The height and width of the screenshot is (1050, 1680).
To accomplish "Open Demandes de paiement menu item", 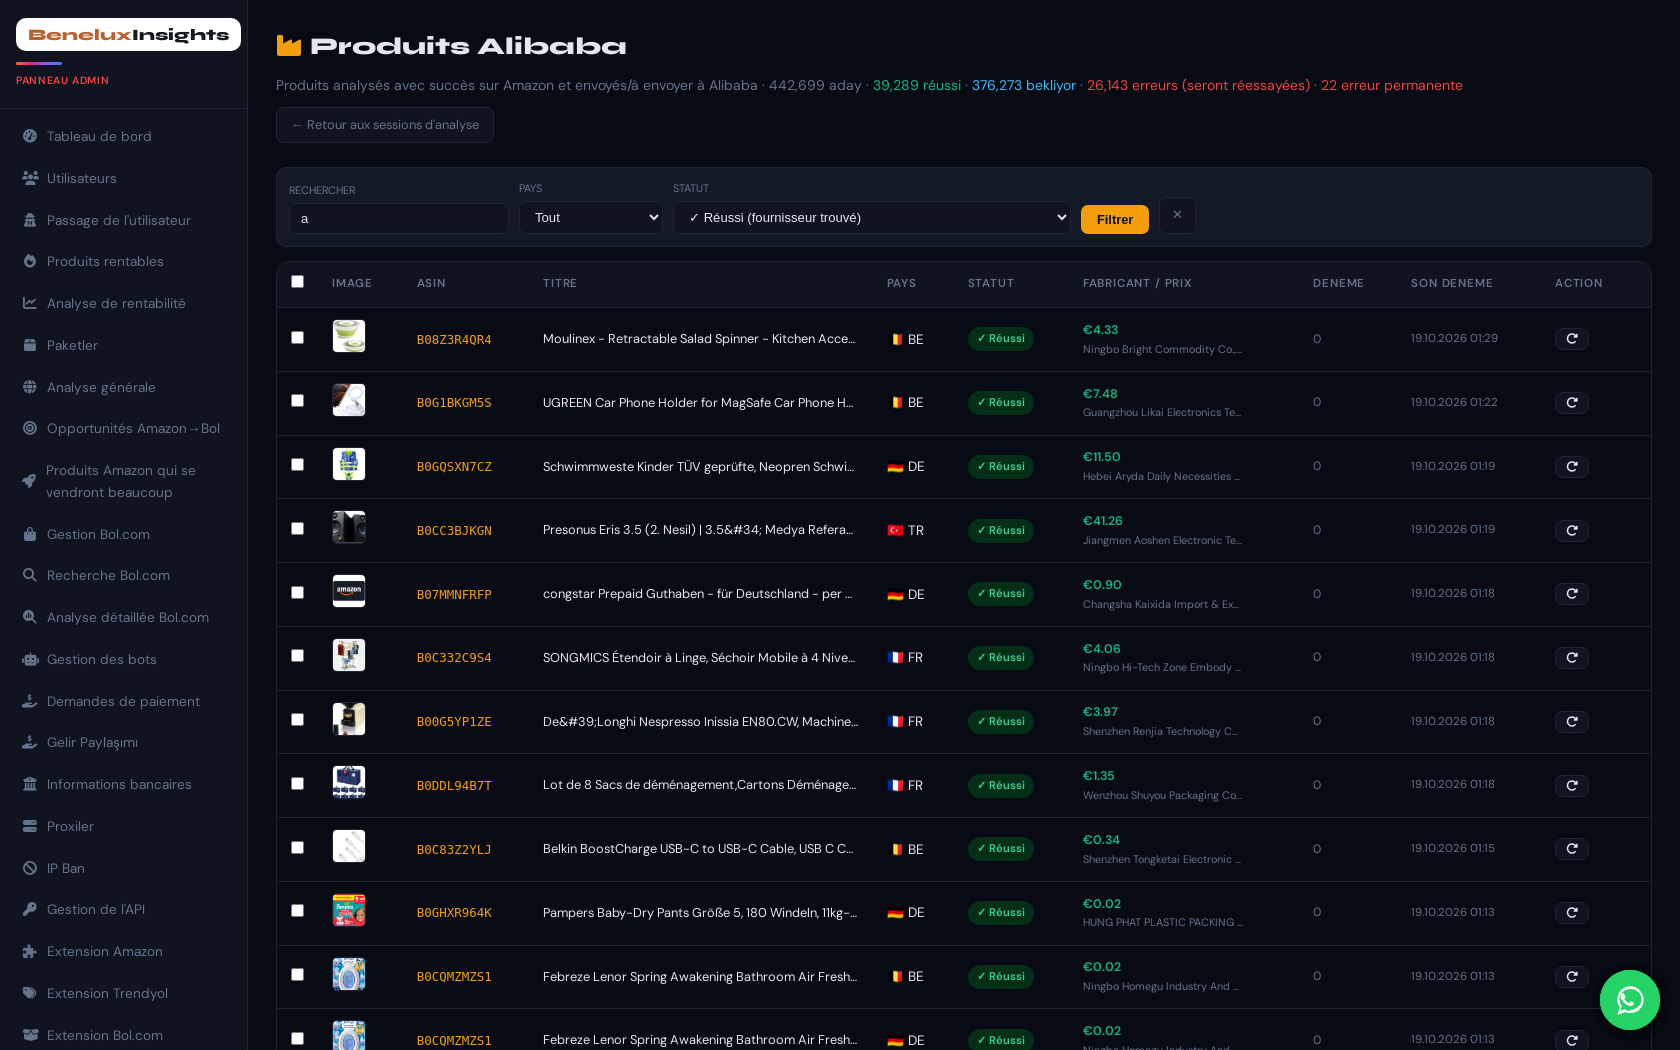I will [x=123, y=701].
